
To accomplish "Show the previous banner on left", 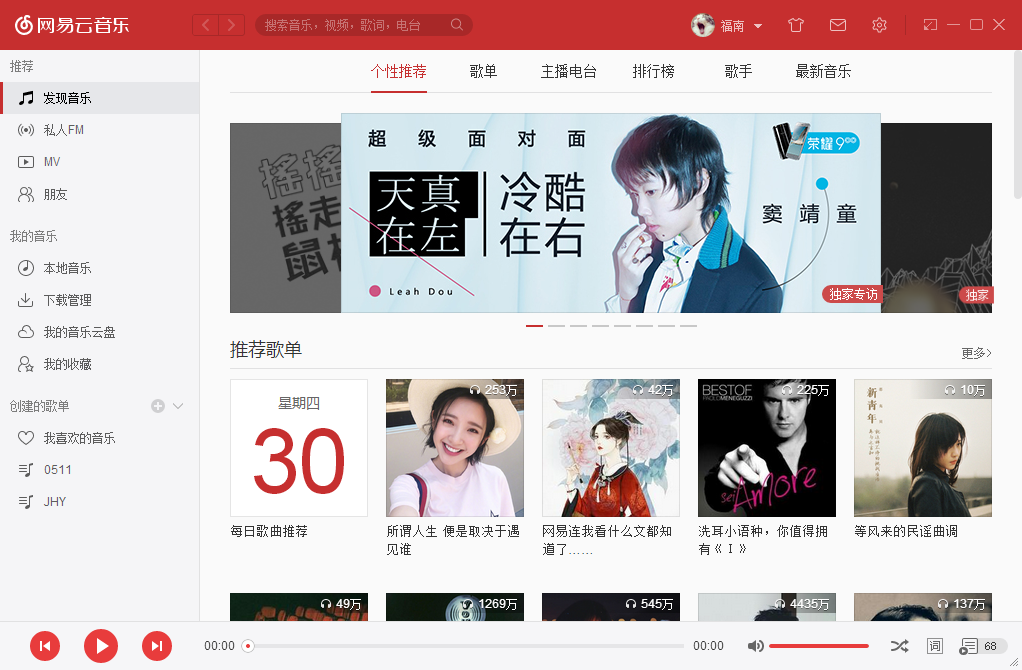I will (285, 218).
